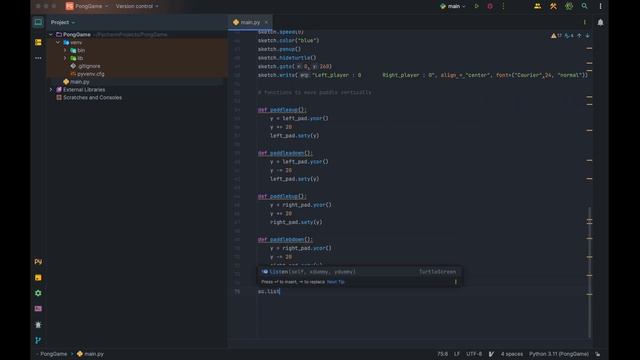Expand the External Libraries node chevron

click(x=51, y=90)
